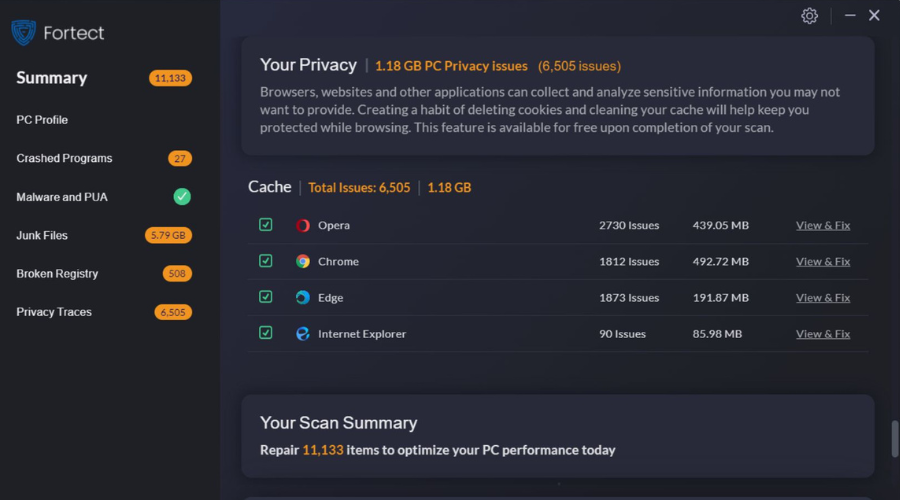Click the Chrome row label
This screenshot has height=500, width=900.
click(339, 262)
